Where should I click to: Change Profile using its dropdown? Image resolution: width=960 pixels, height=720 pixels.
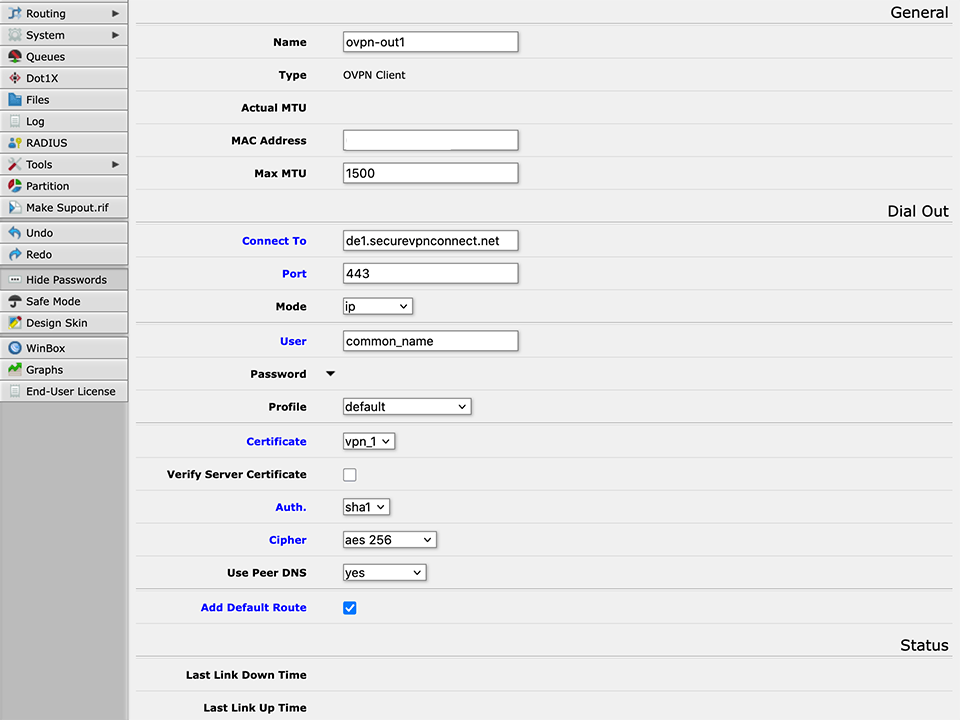tap(406, 406)
